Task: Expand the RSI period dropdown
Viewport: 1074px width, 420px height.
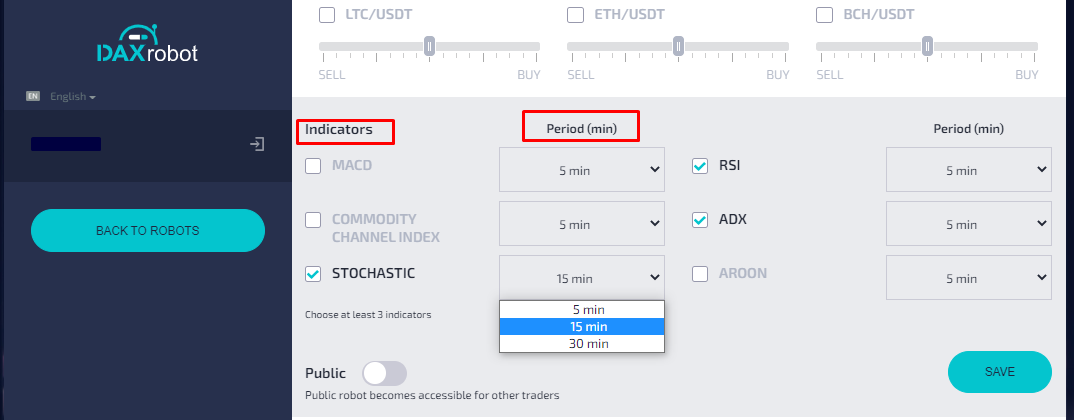Action: 969,170
